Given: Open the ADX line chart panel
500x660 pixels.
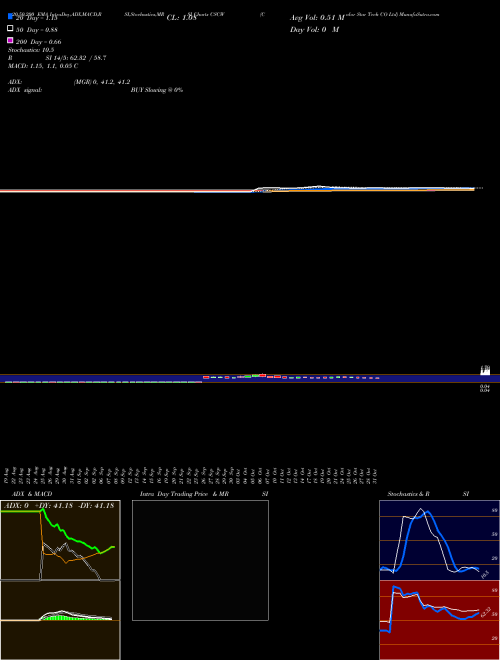Looking at the screenshot, I should 60,540.
